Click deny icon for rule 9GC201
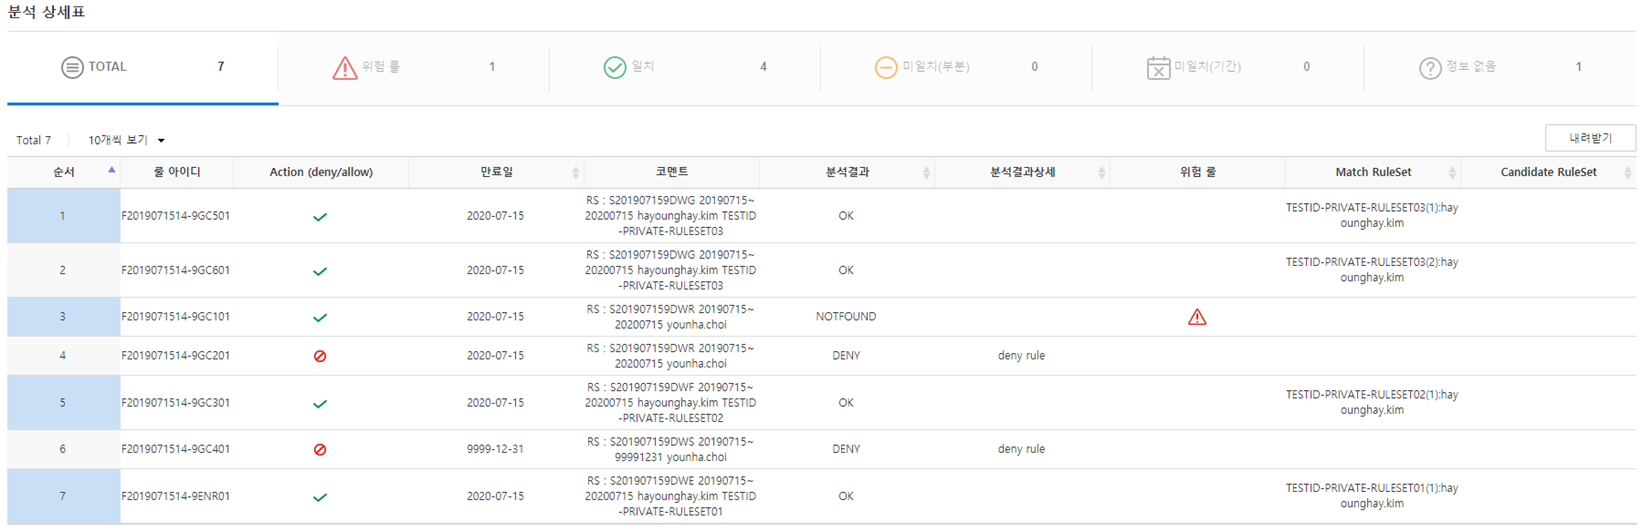 (x=320, y=356)
